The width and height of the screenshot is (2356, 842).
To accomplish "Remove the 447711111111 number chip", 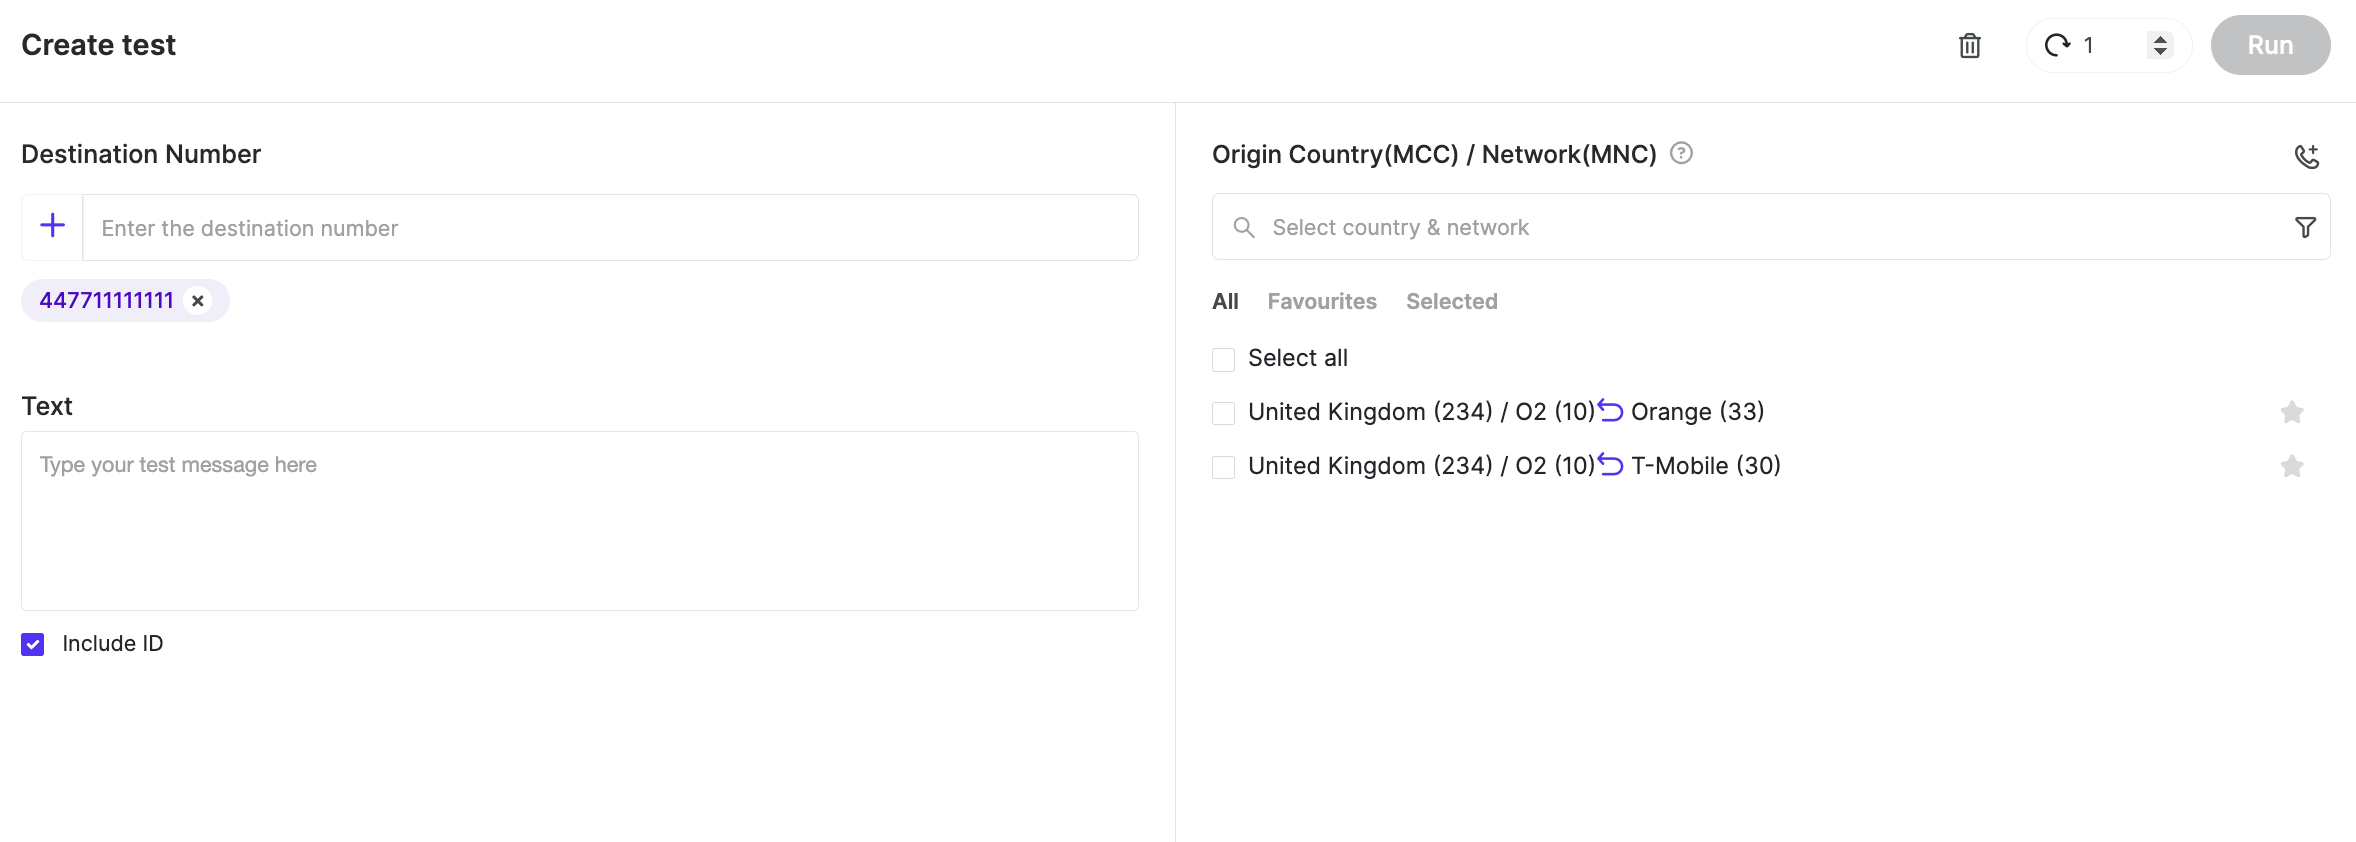I will [197, 300].
